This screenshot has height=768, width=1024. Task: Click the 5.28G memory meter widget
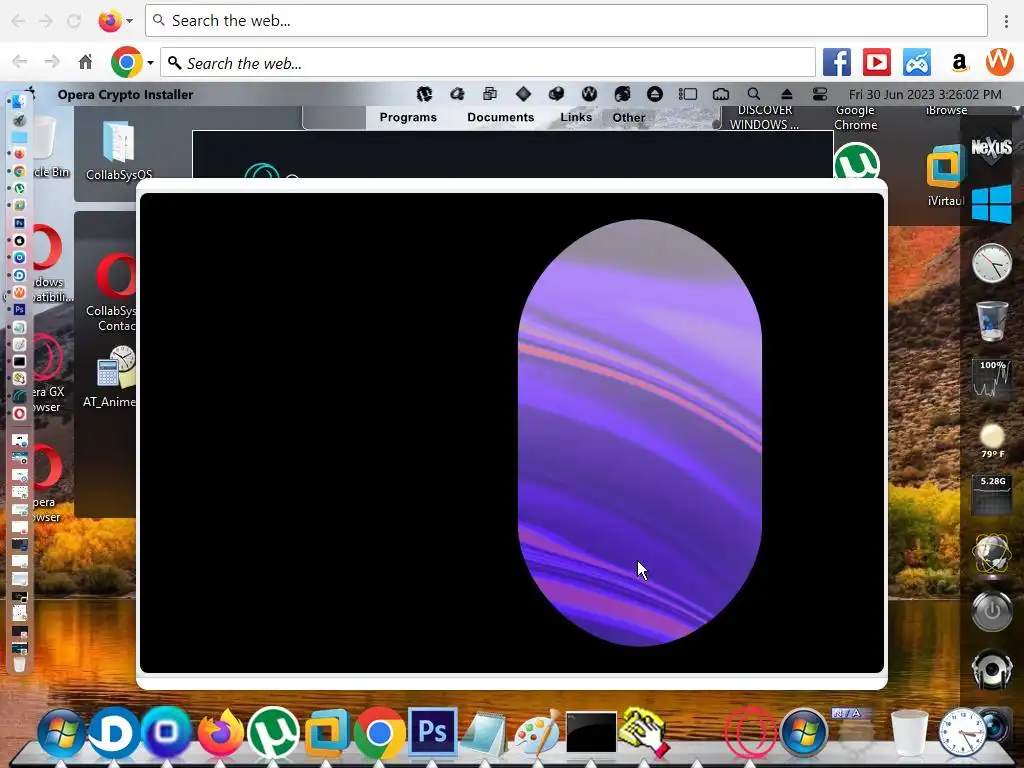point(991,495)
